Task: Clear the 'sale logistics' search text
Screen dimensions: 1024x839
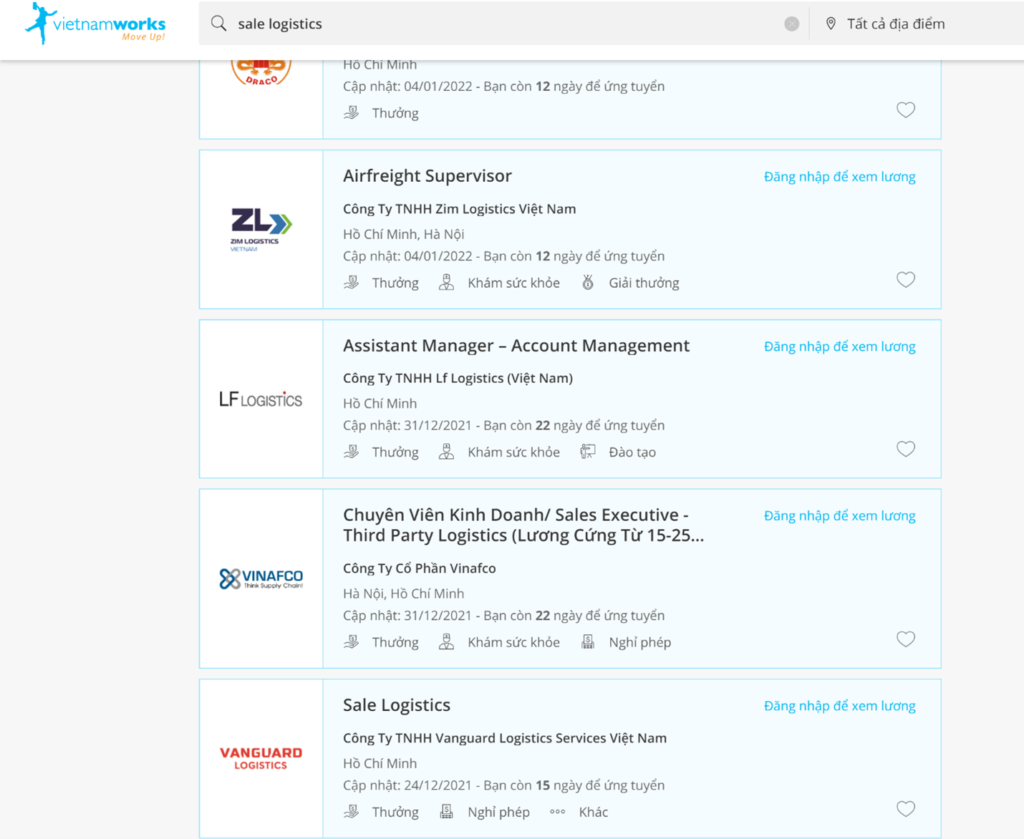Action: [x=792, y=24]
